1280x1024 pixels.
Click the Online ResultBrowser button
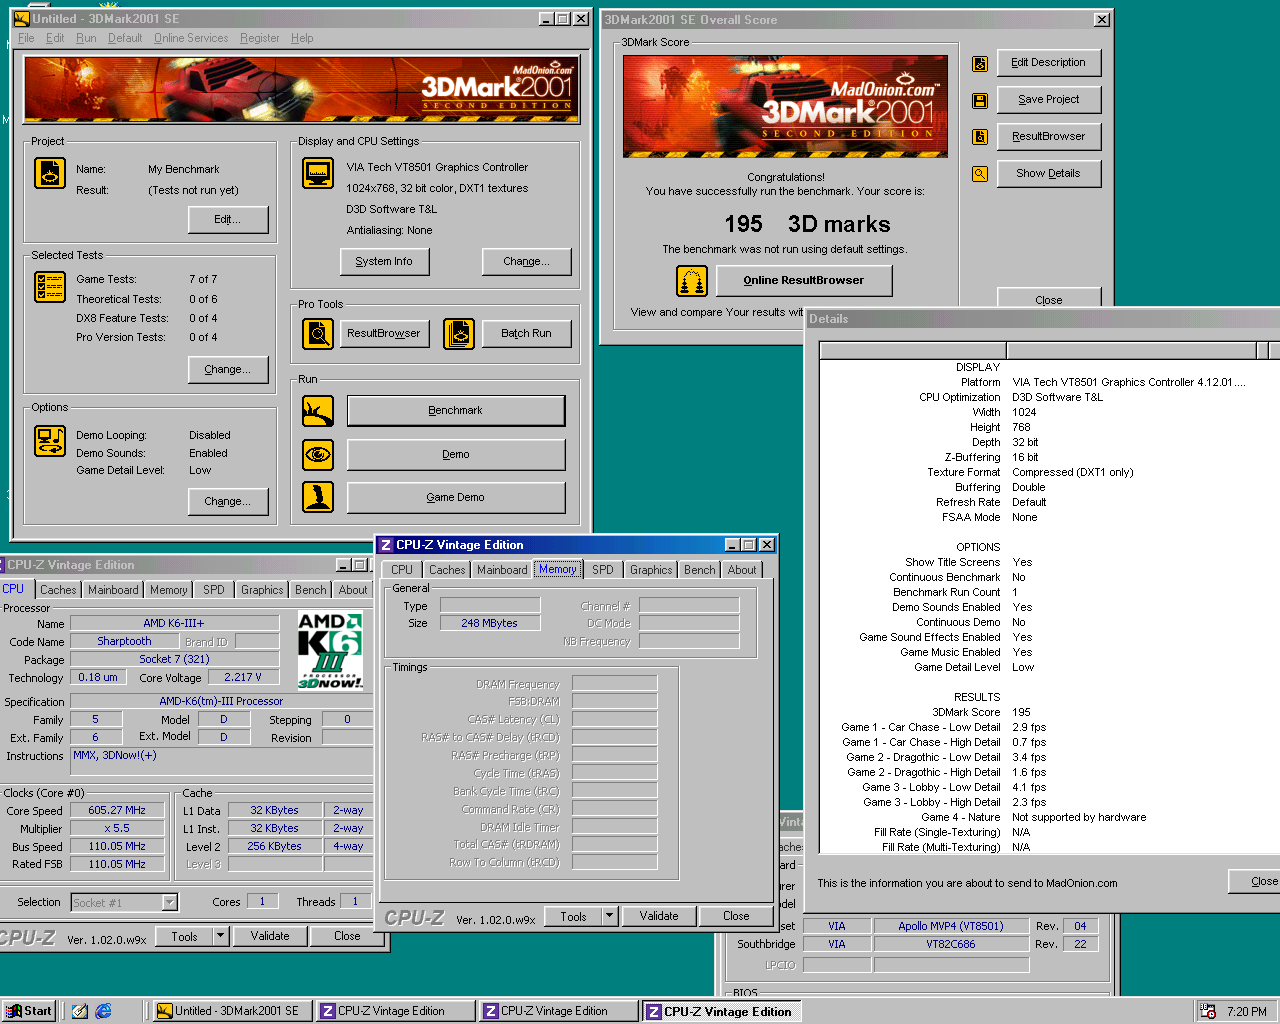[804, 281]
